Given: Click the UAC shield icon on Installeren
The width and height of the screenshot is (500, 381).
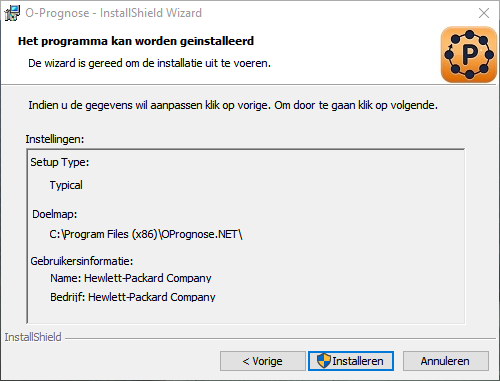Looking at the screenshot, I should (x=323, y=361).
